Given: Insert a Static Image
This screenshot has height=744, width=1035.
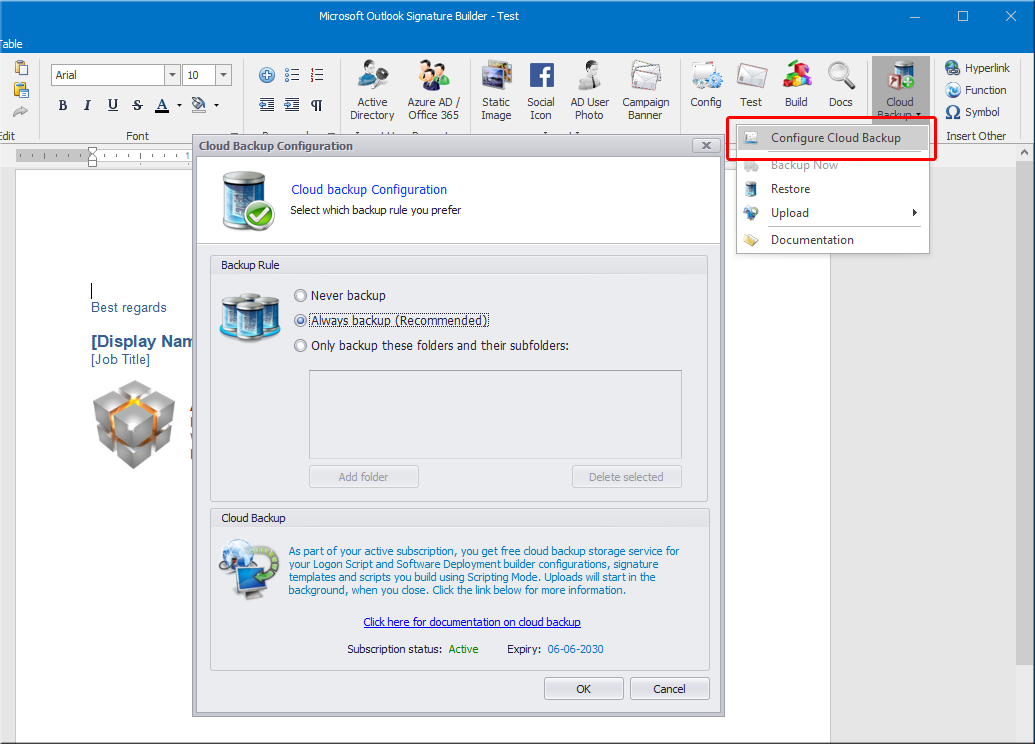Looking at the screenshot, I should (496, 90).
